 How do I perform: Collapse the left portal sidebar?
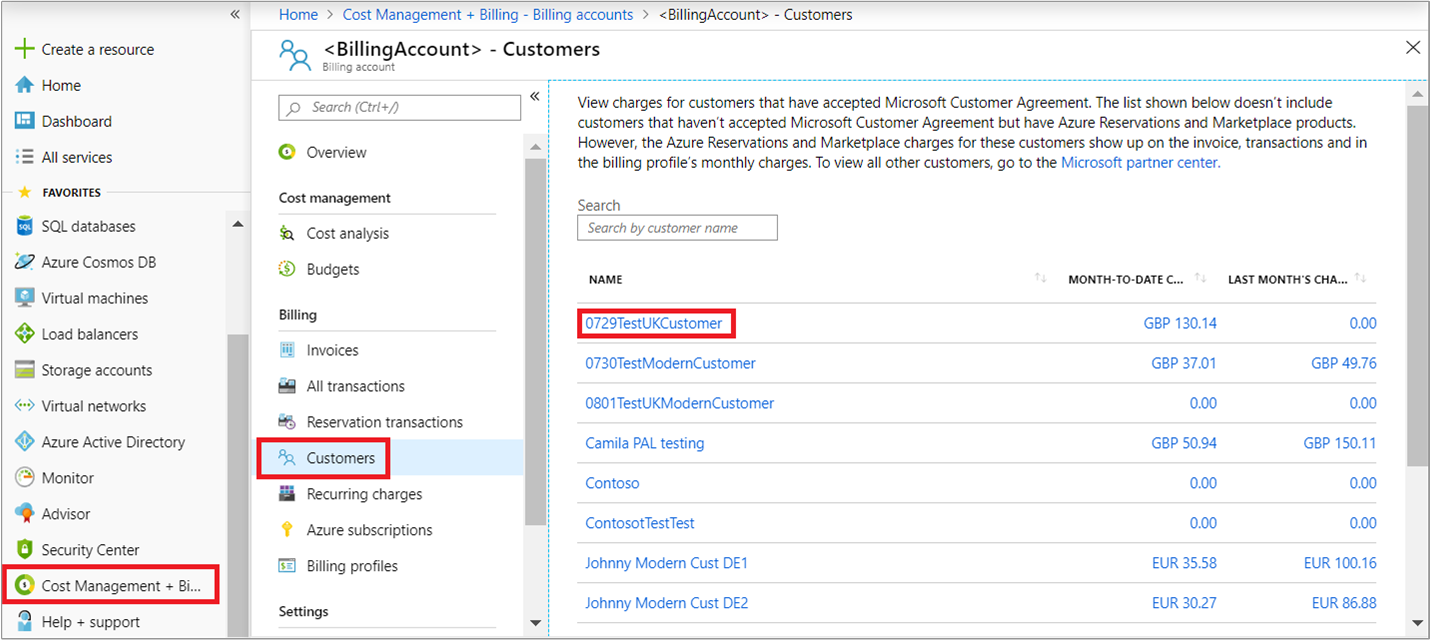tap(235, 14)
